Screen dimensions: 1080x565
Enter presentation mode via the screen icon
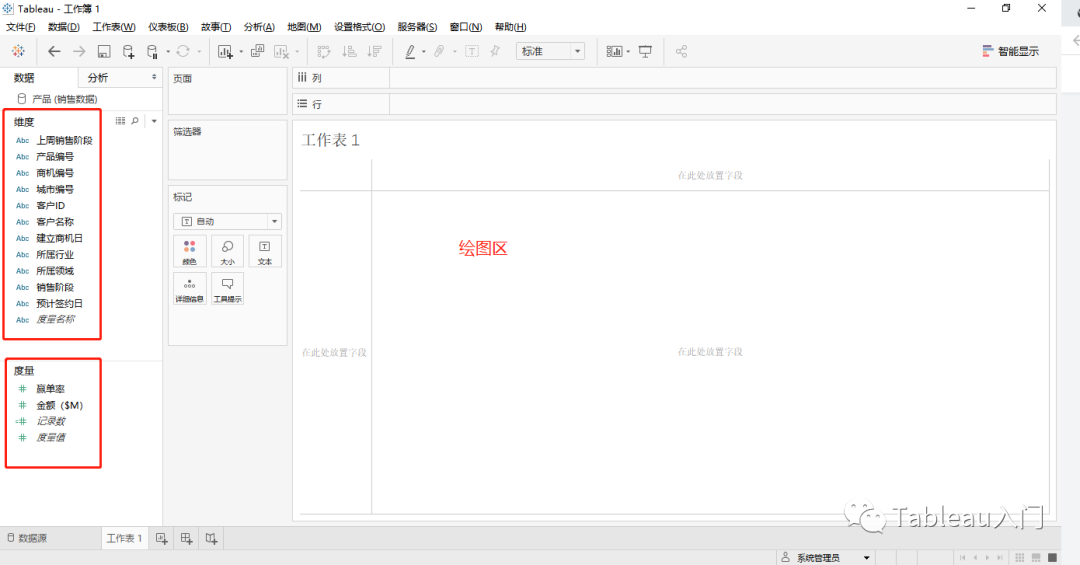click(x=645, y=51)
